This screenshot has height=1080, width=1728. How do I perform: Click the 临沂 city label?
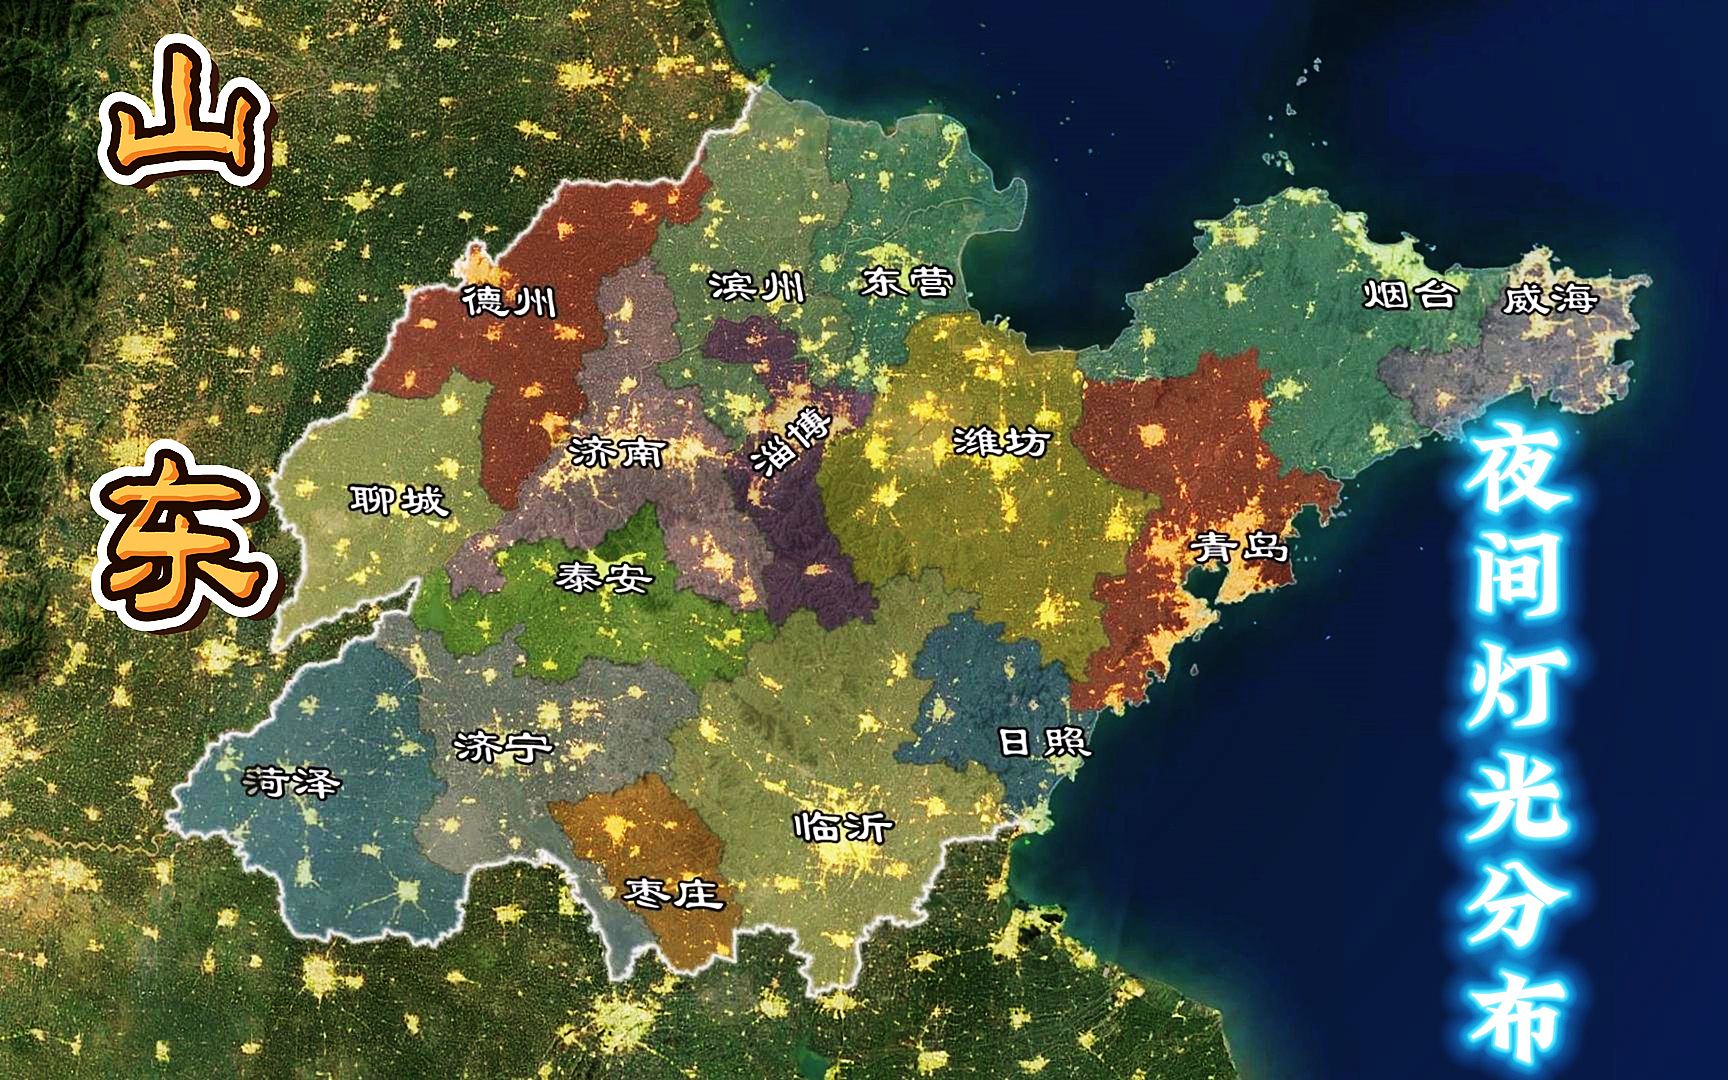point(843,826)
